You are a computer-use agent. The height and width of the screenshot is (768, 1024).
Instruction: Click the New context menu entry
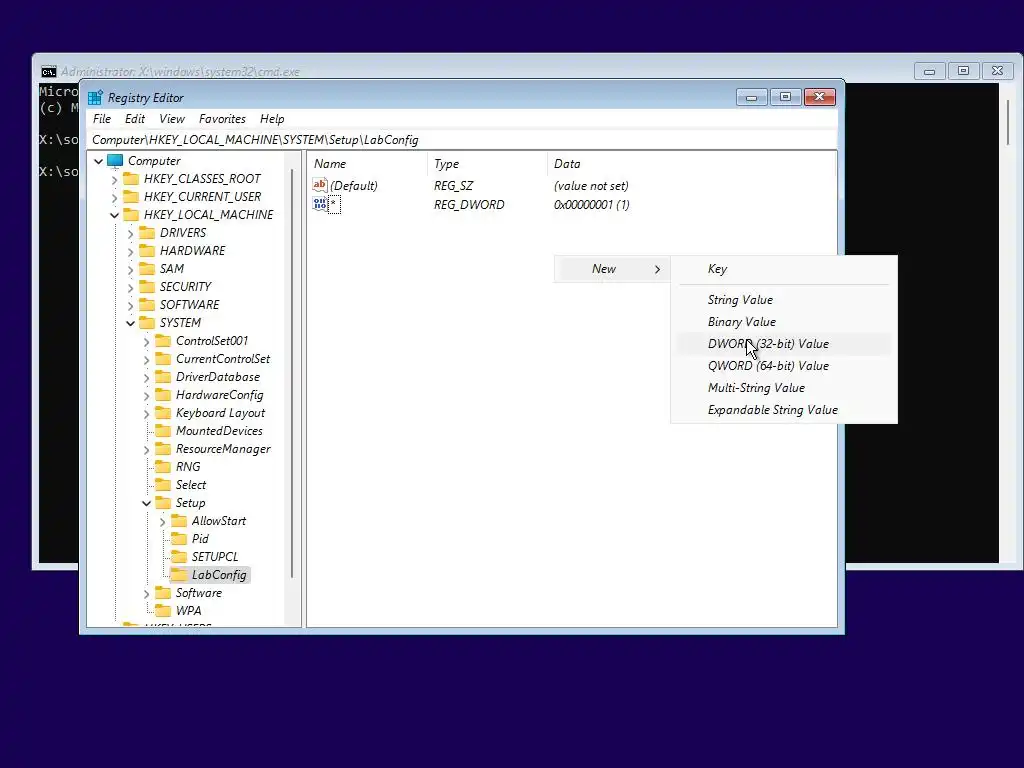tap(612, 269)
